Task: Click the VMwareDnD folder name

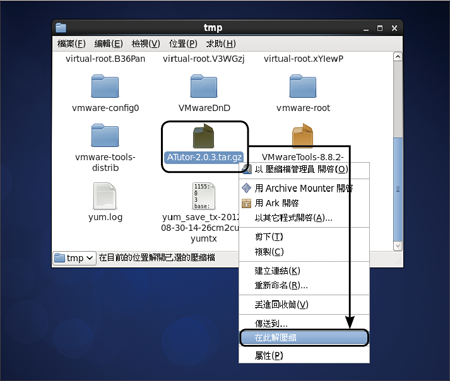Action: coord(204,108)
